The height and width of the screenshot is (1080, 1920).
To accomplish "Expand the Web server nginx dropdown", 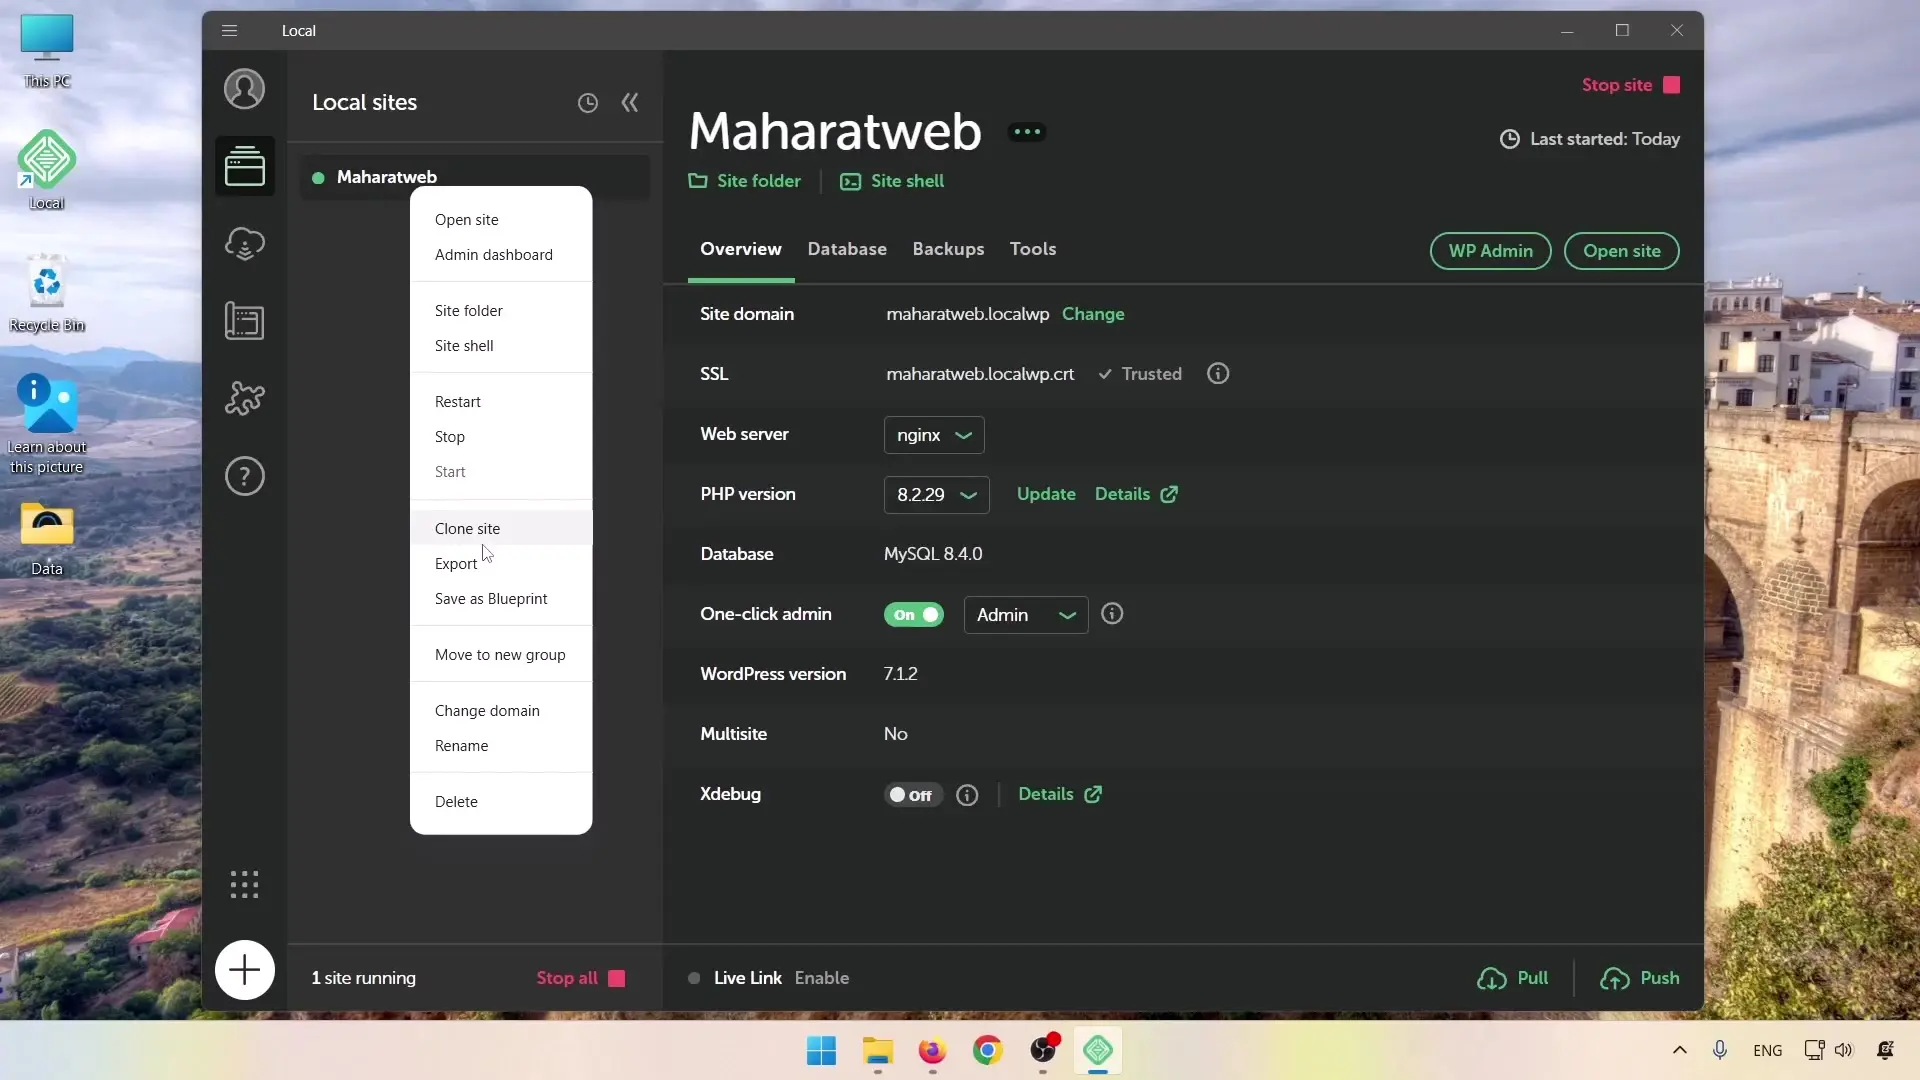I will pyautogui.click(x=934, y=435).
